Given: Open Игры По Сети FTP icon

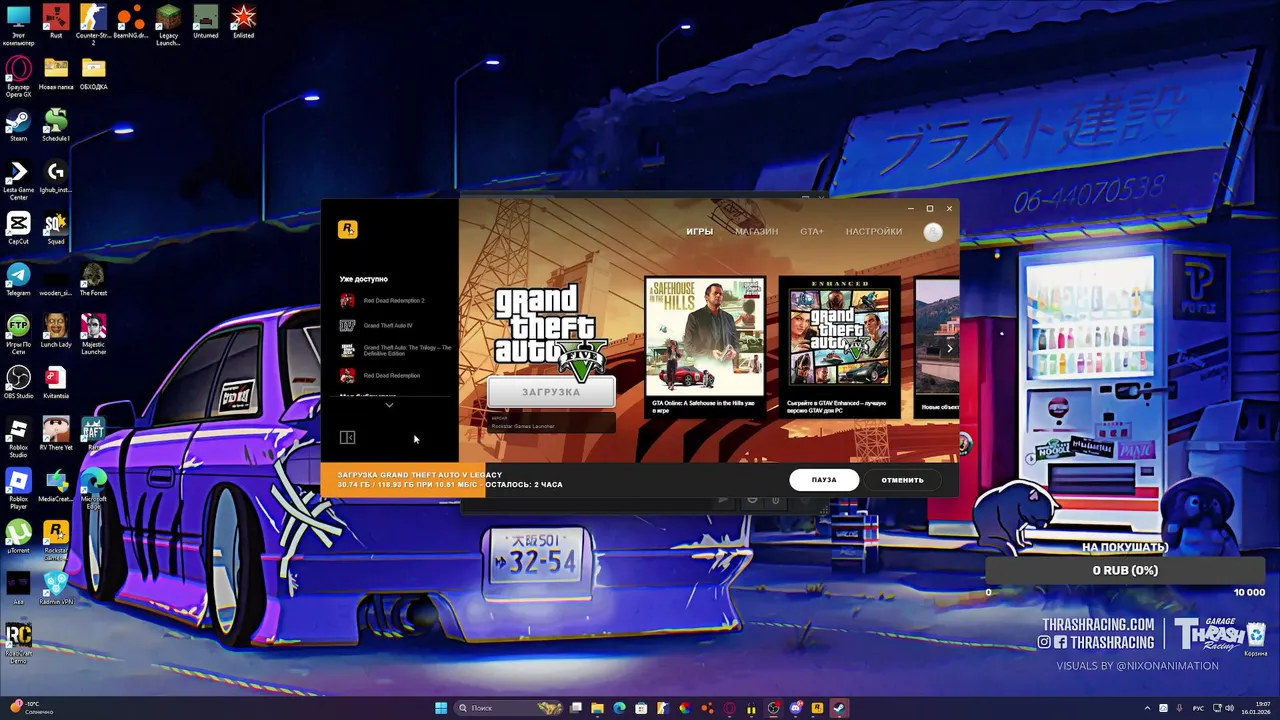Looking at the screenshot, I should coord(18,335).
